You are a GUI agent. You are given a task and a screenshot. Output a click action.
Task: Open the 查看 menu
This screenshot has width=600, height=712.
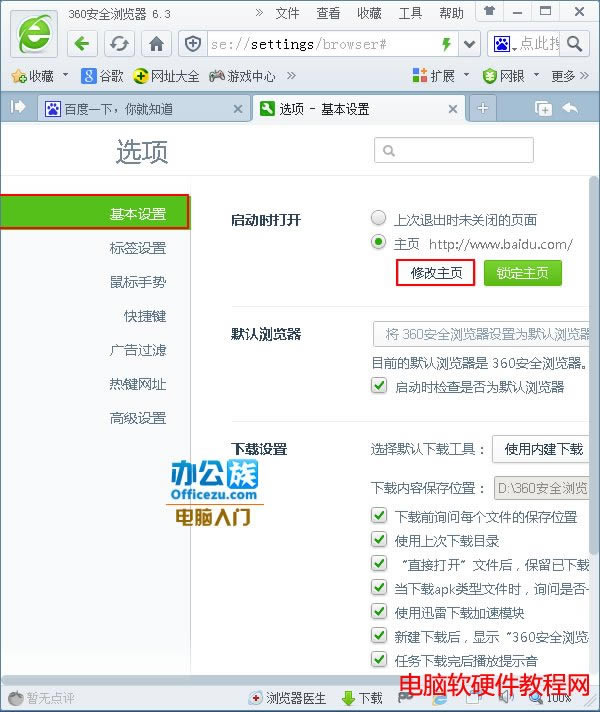coord(328,13)
